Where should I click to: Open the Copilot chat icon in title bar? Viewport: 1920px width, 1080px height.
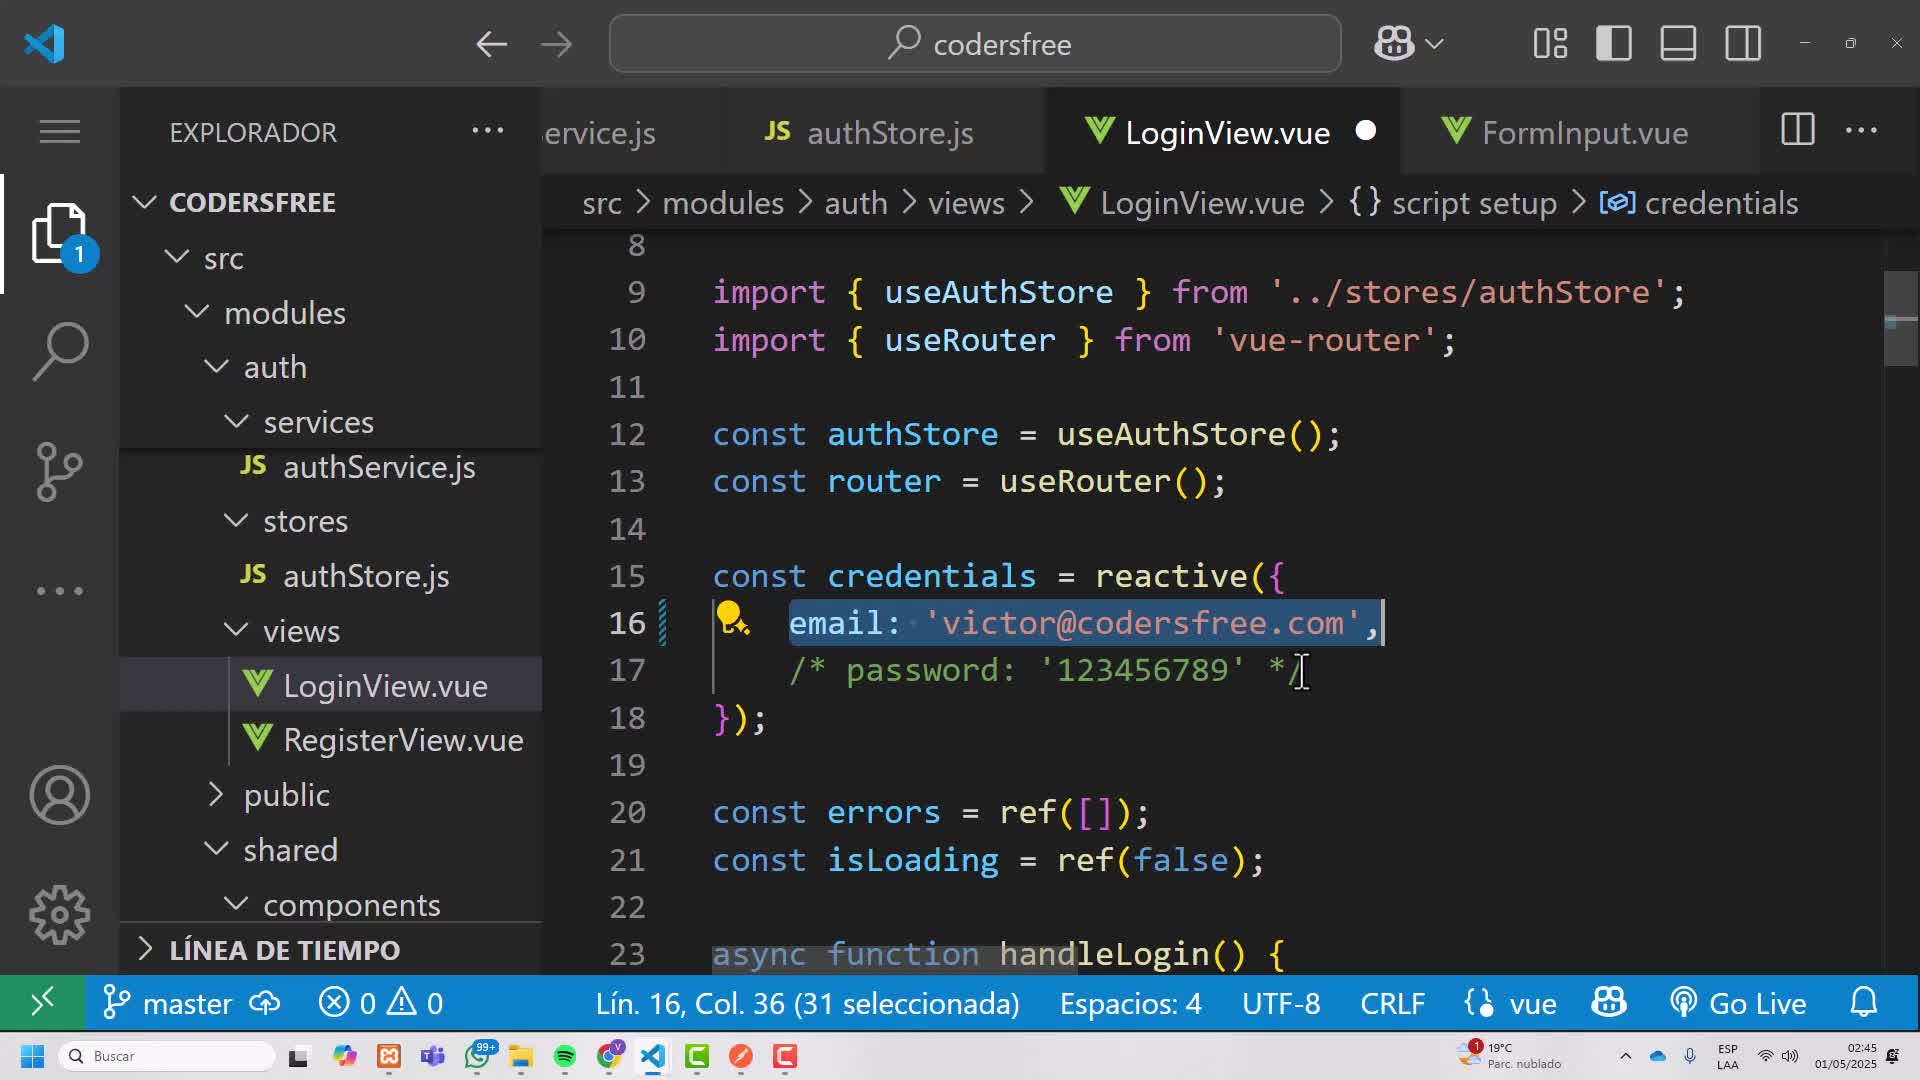(x=1394, y=44)
